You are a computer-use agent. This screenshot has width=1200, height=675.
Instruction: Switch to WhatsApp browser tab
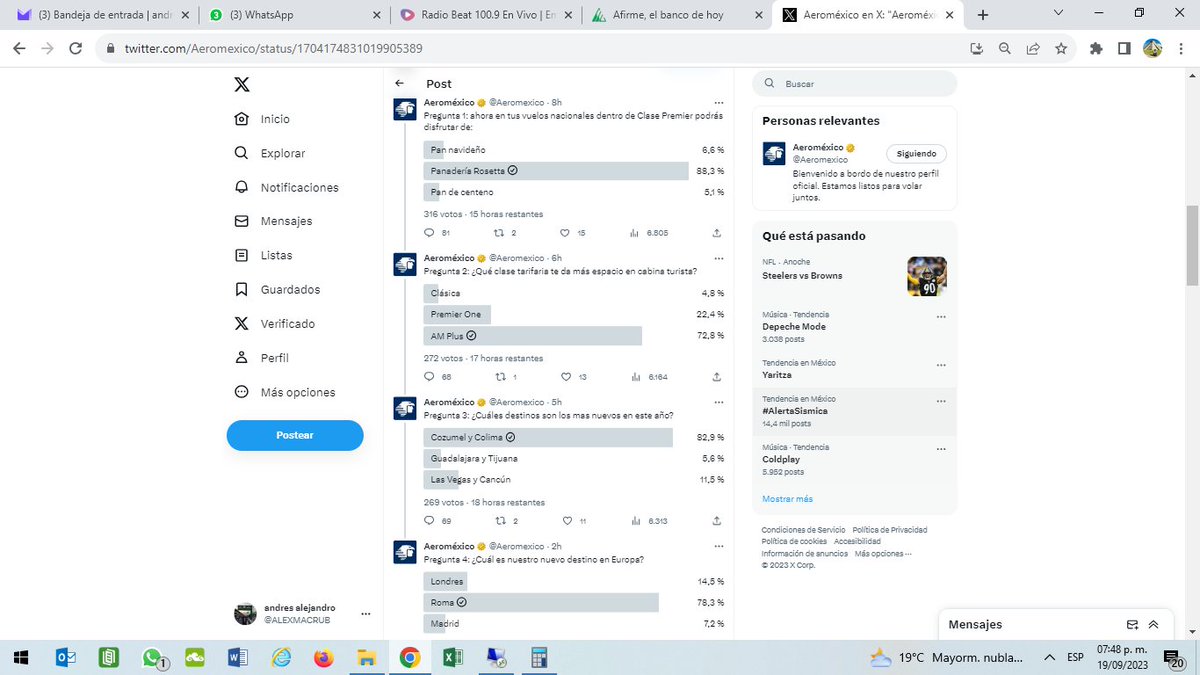click(x=293, y=15)
